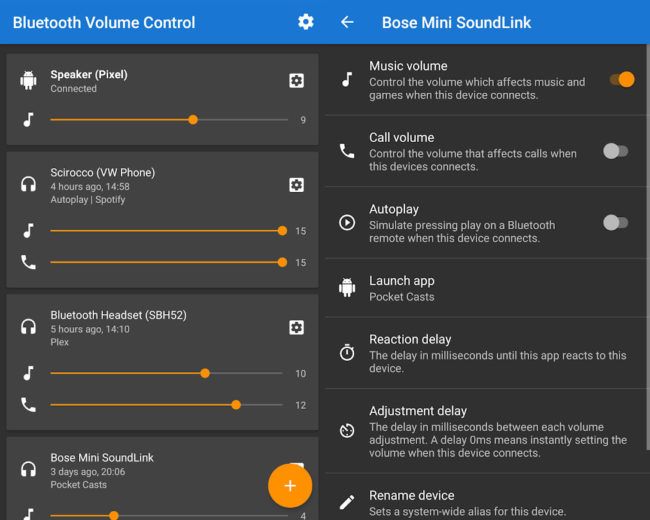Click '5 hours ago, 14:10' timestamp

(x=90, y=329)
